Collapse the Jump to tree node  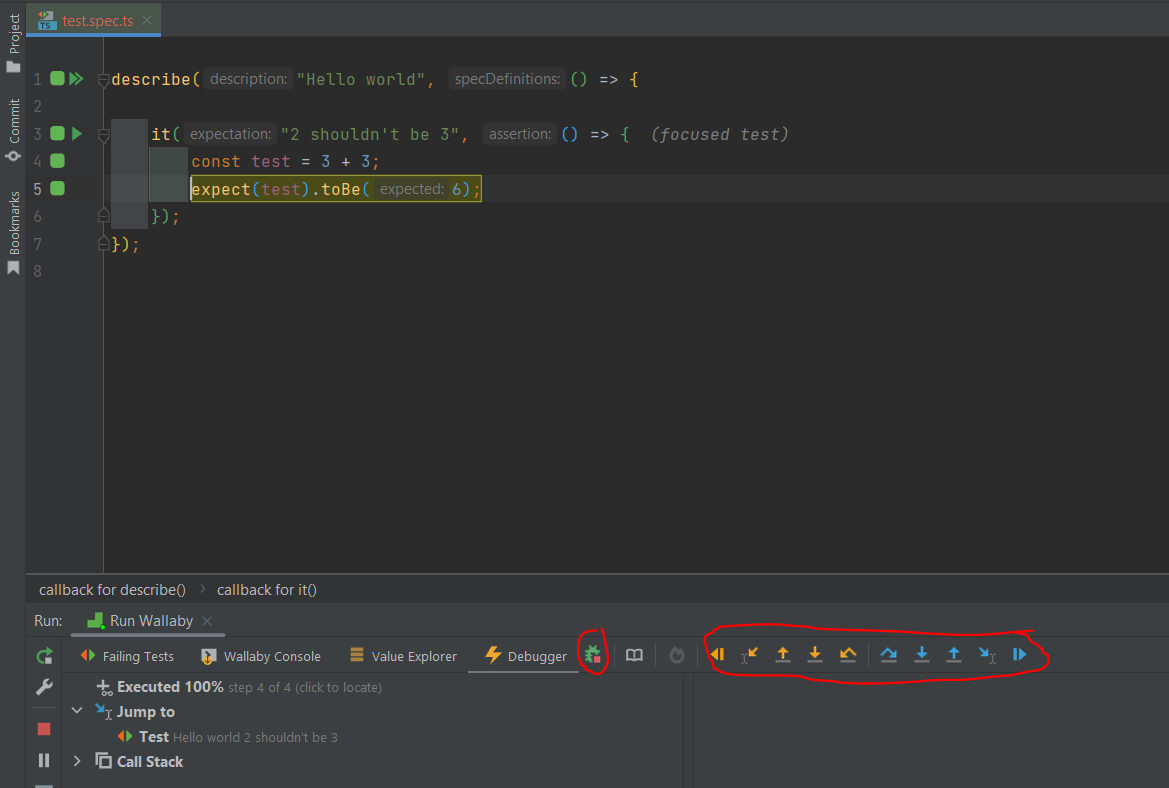tap(77, 711)
